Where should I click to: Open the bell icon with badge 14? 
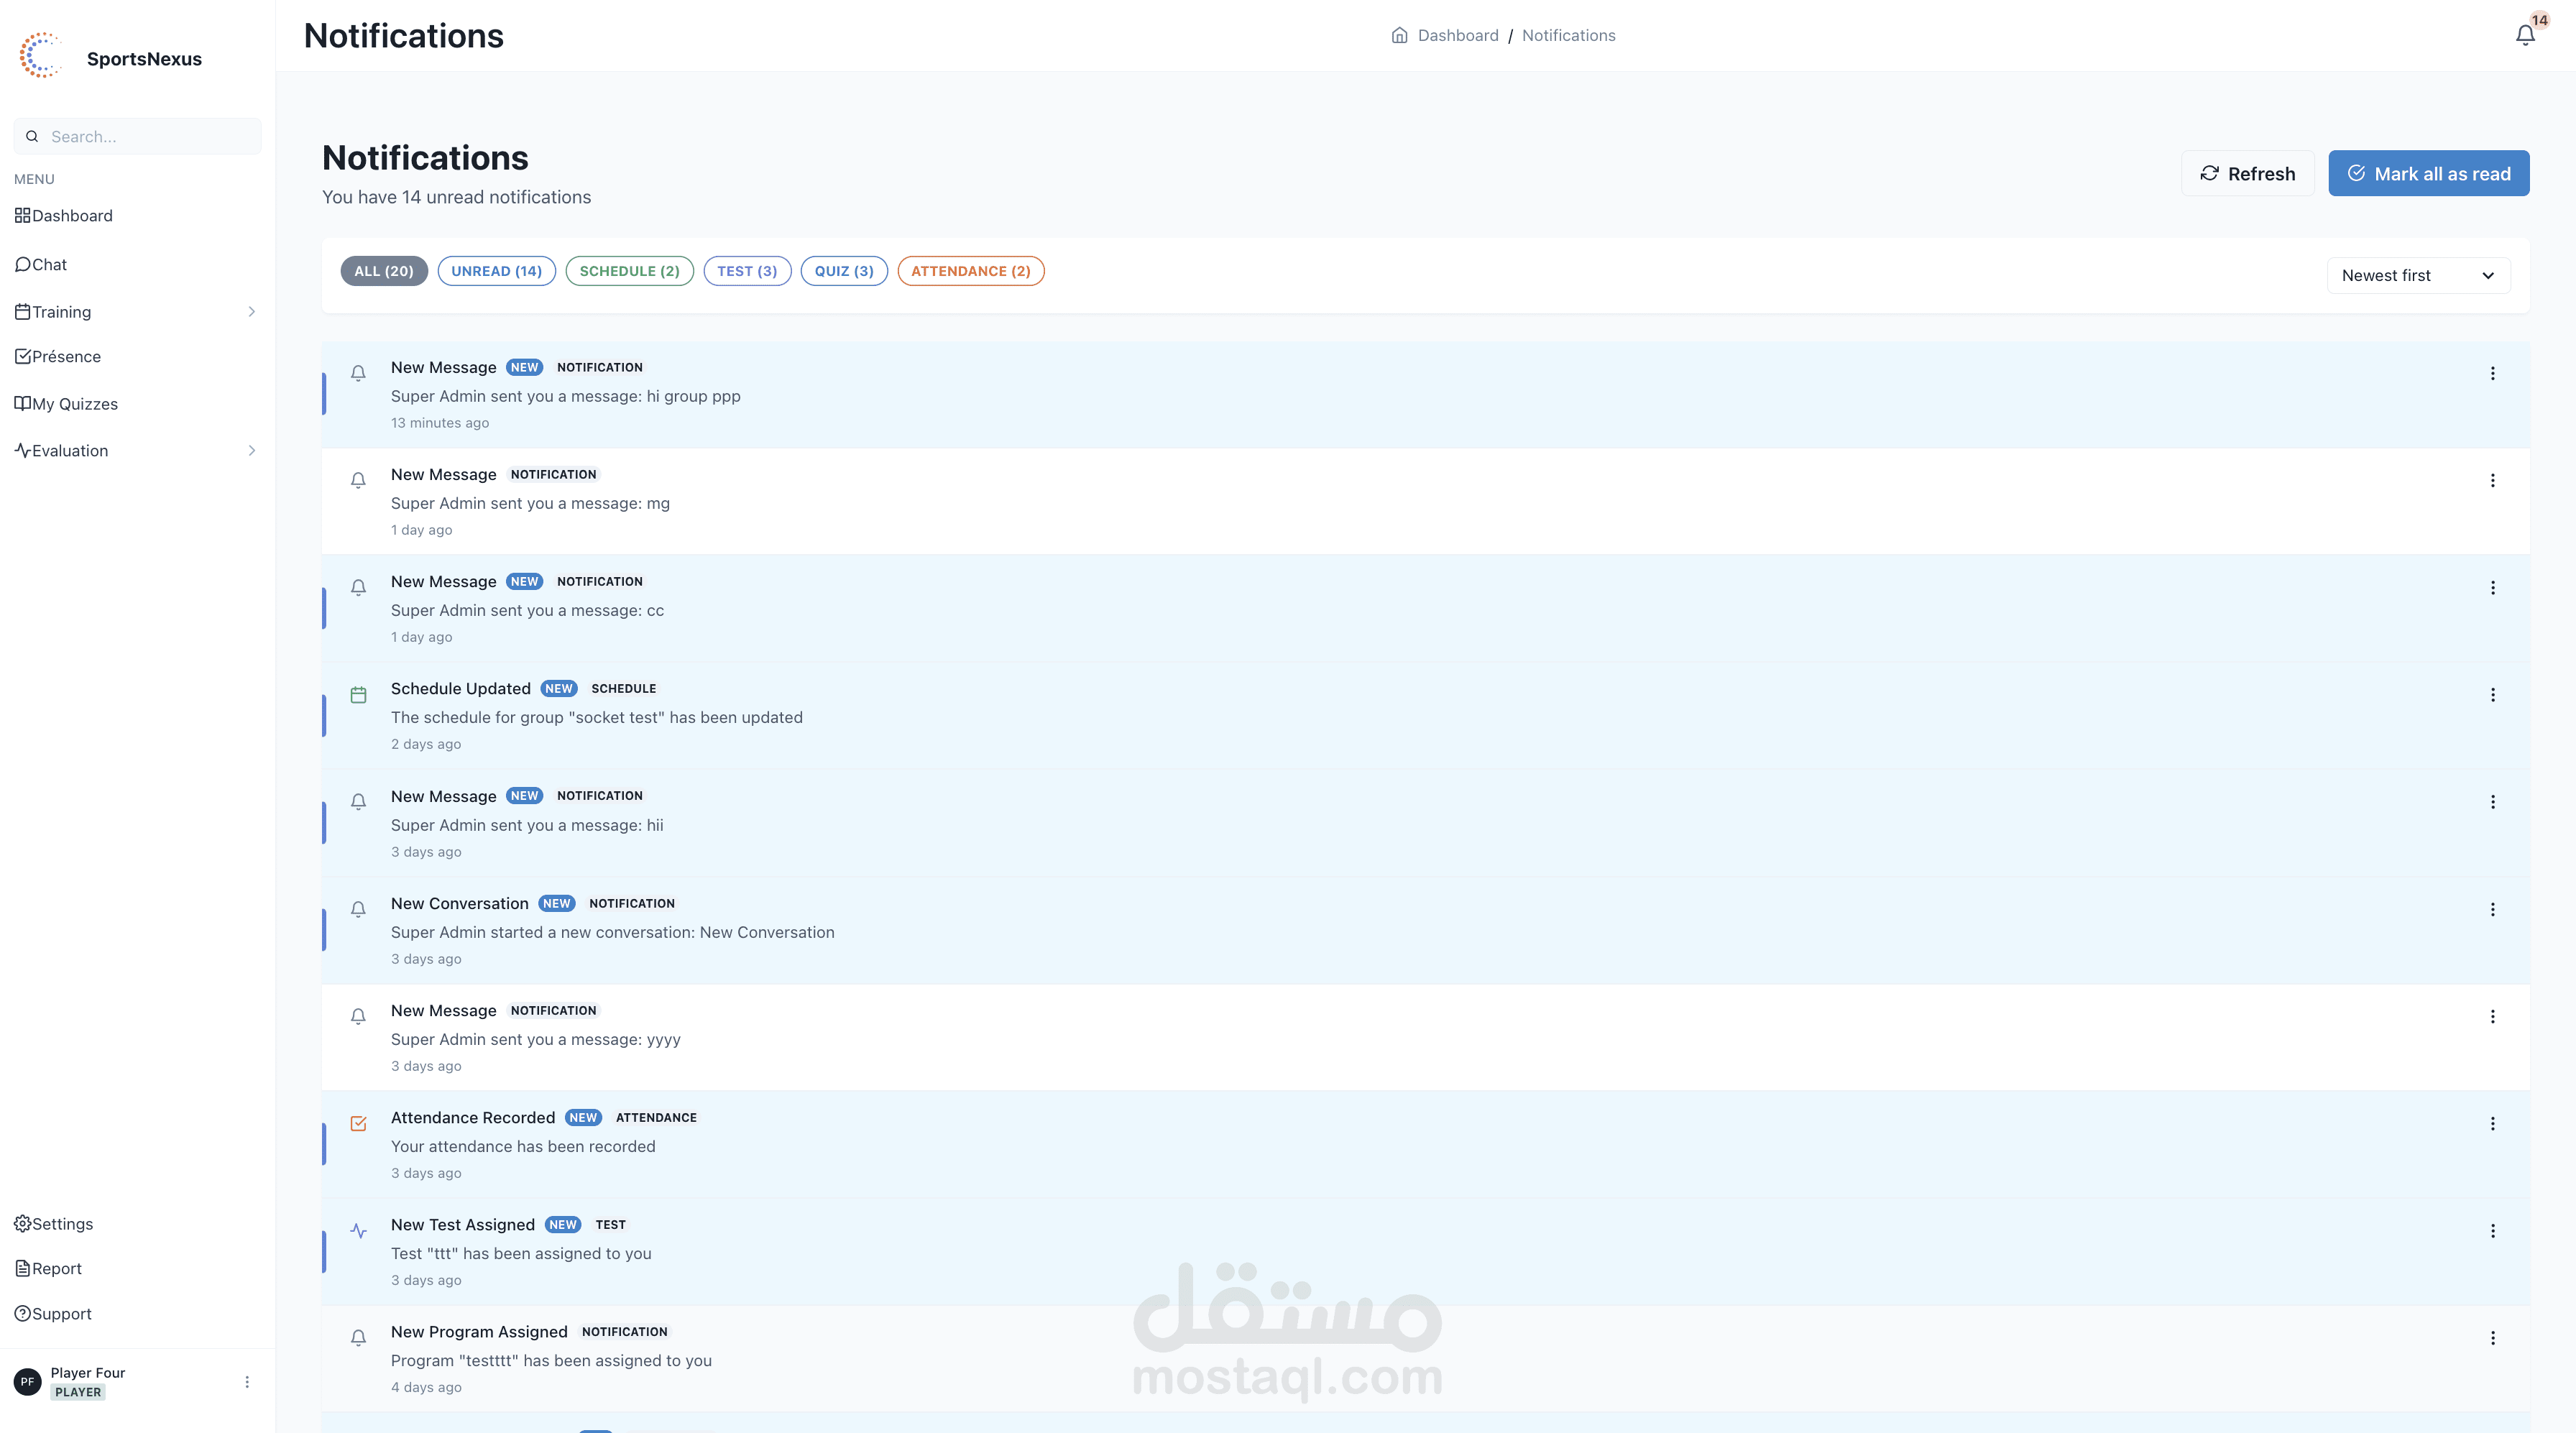2524,36
